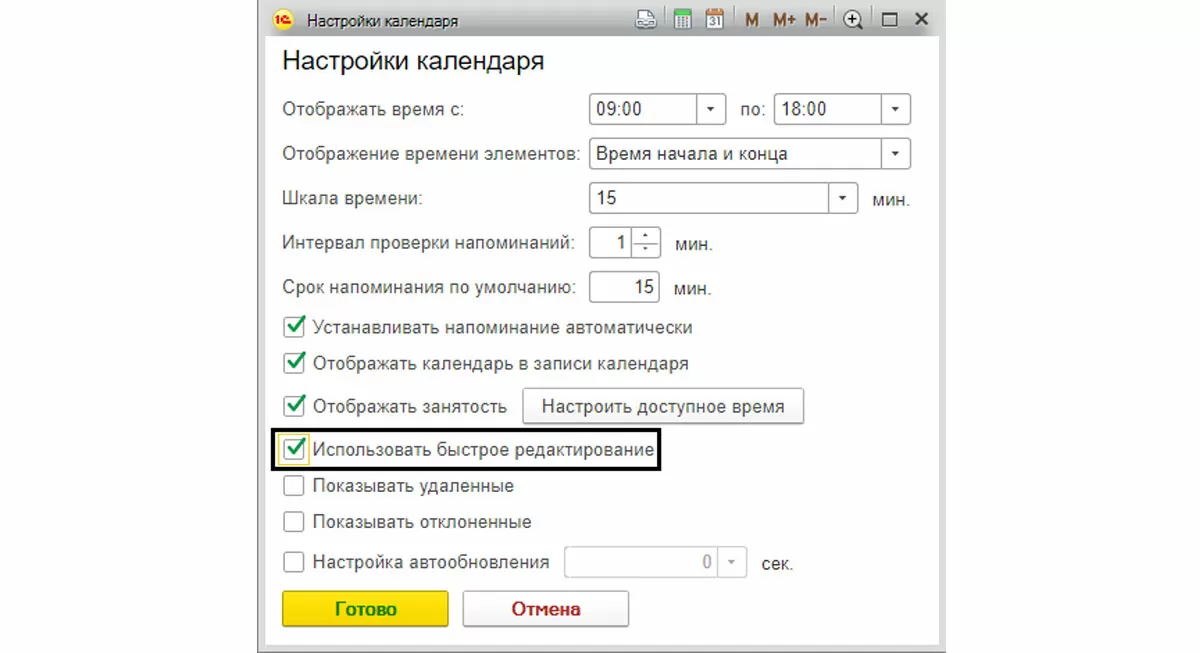Viewport: 1200px width, 653px height.
Task: Click the M- memory subtract button
Action: 815,20
